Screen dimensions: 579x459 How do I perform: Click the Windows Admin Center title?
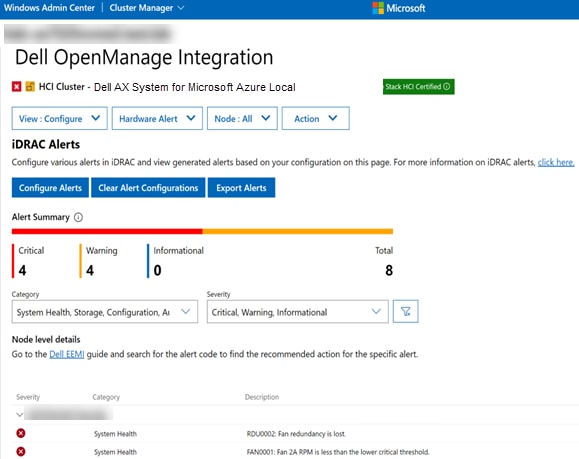(49, 8)
